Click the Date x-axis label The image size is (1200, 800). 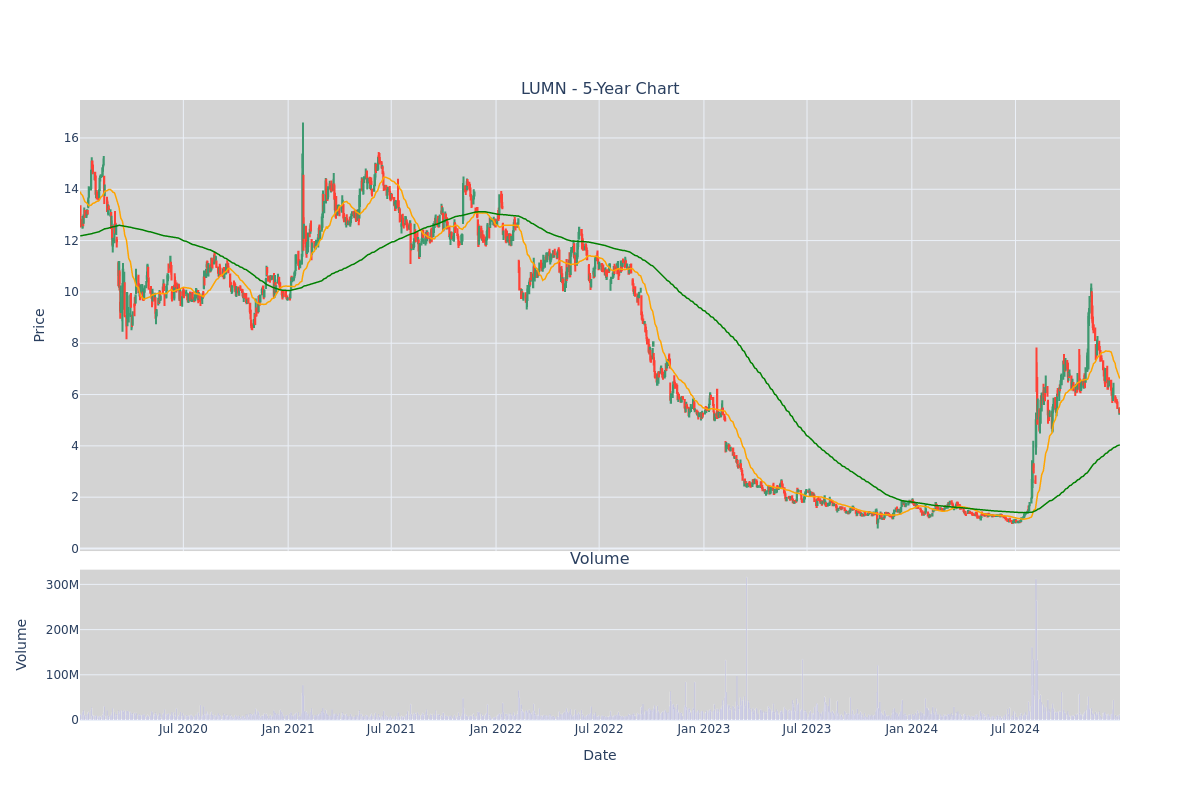pyautogui.click(x=600, y=755)
